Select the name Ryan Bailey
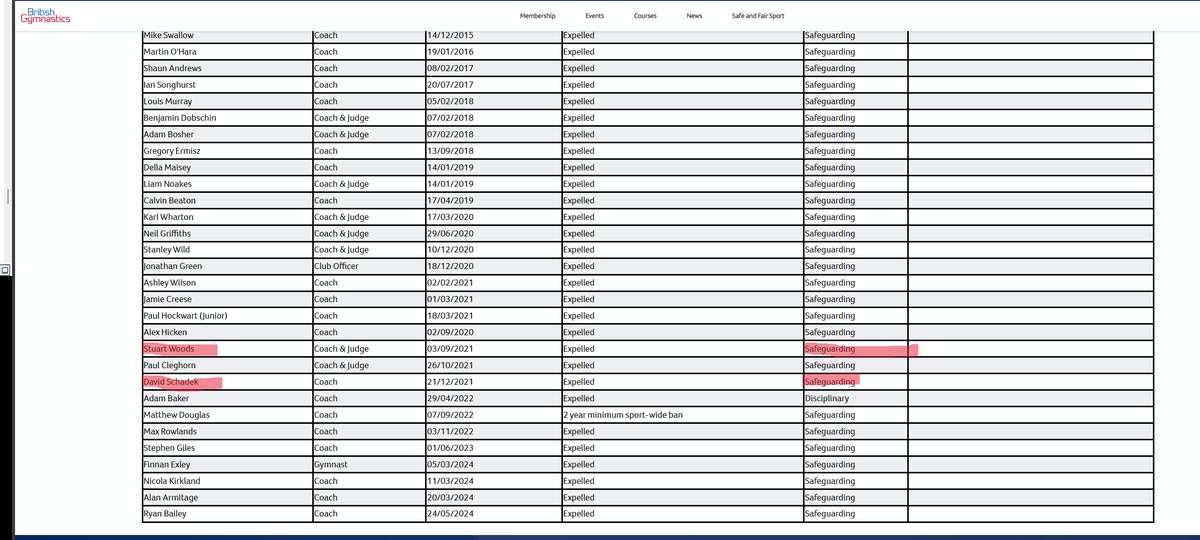The image size is (1200, 540). point(166,514)
